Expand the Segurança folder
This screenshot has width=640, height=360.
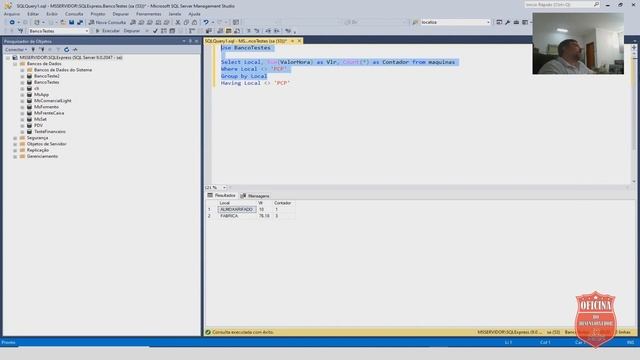coord(15,138)
